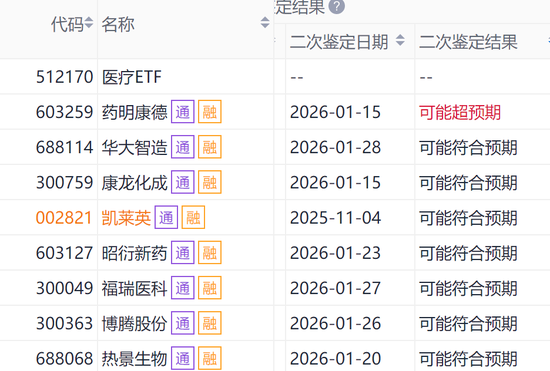Open stock 华大智造 by name
Viewport: 550px width, 371px height.
tap(134, 147)
